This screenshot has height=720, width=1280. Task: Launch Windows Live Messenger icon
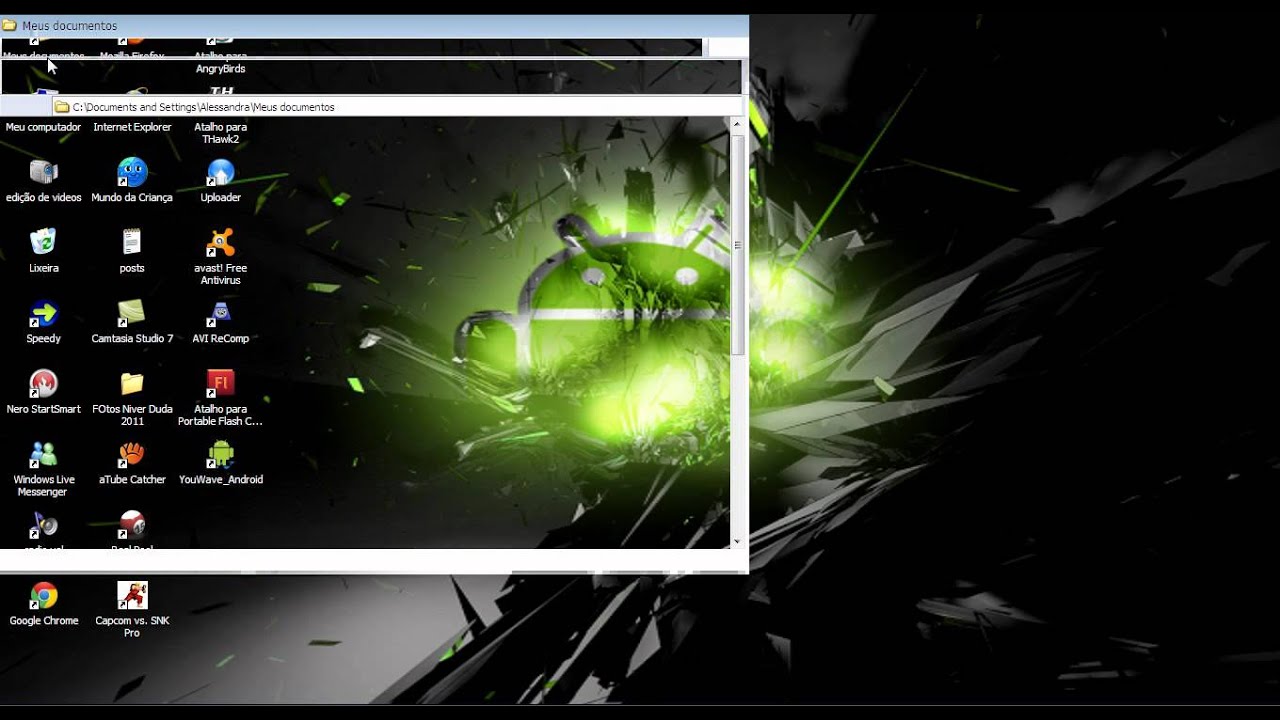[x=43, y=454]
